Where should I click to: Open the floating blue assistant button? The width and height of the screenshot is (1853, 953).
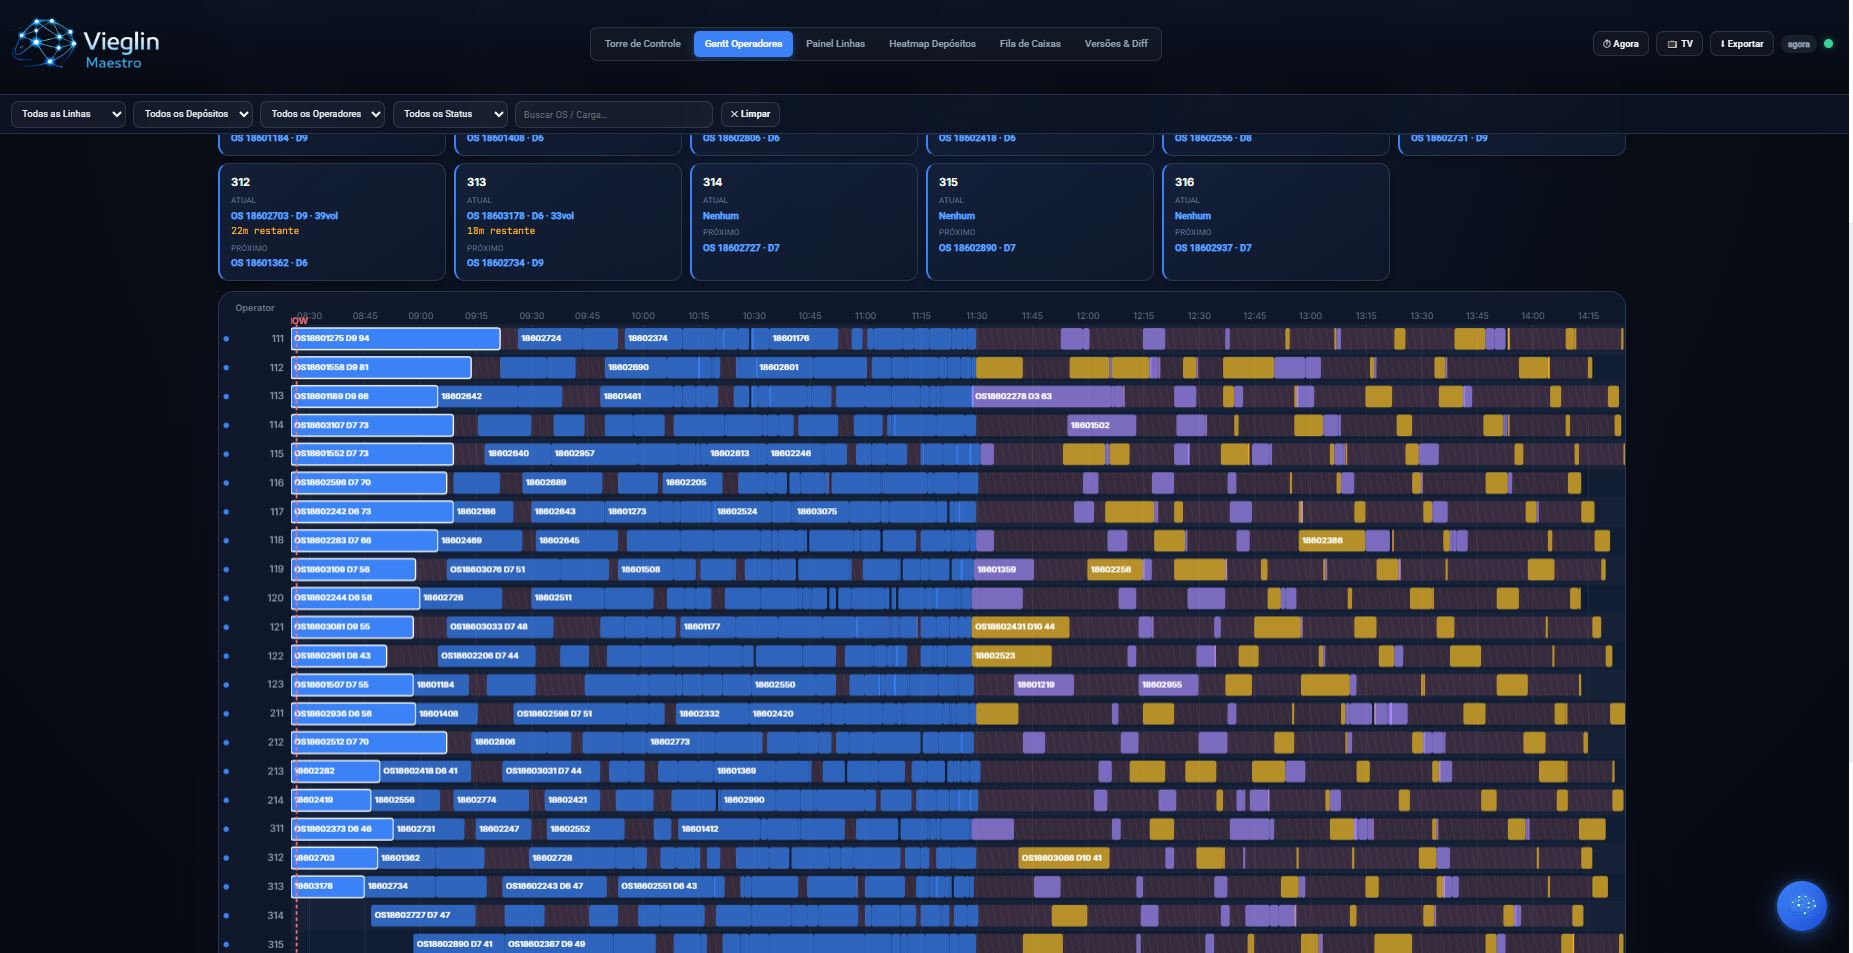tap(1801, 905)
